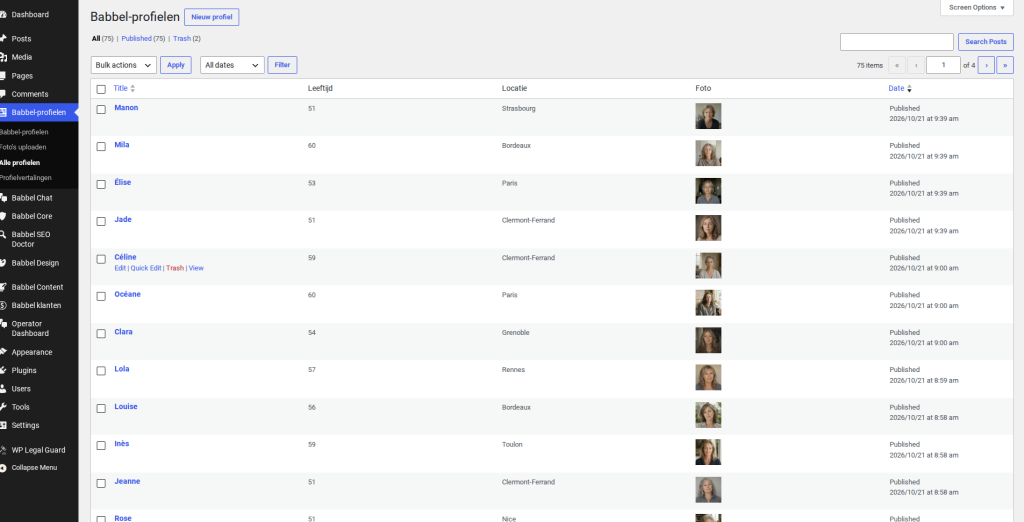Open Inès profile photo thumbnail
Viewport: 1024px width, 522px height.
tap(708, 452)
